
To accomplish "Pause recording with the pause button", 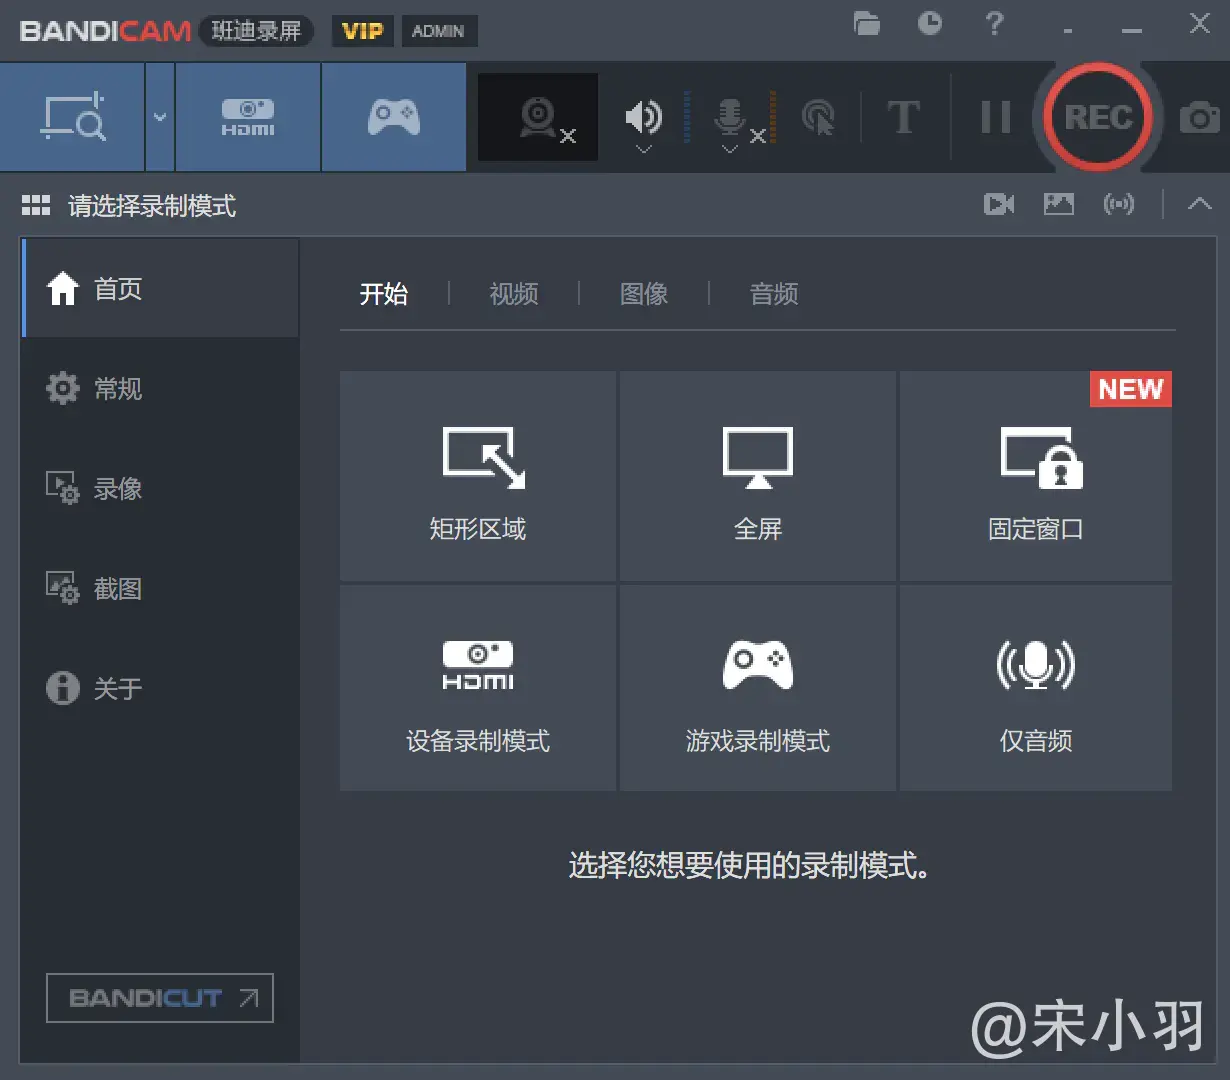I will tap(995, 118).
